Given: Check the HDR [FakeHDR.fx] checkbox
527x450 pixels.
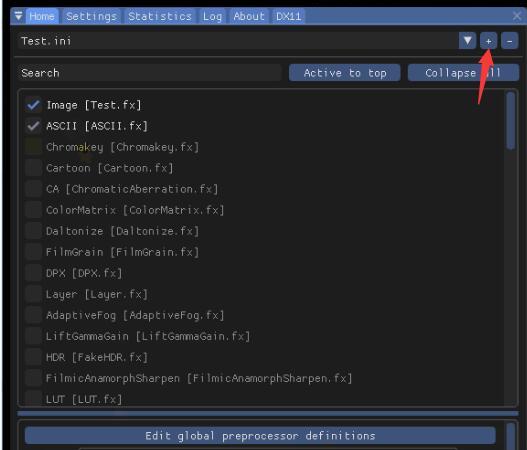Looking at the screenshot, I should 33,357.
